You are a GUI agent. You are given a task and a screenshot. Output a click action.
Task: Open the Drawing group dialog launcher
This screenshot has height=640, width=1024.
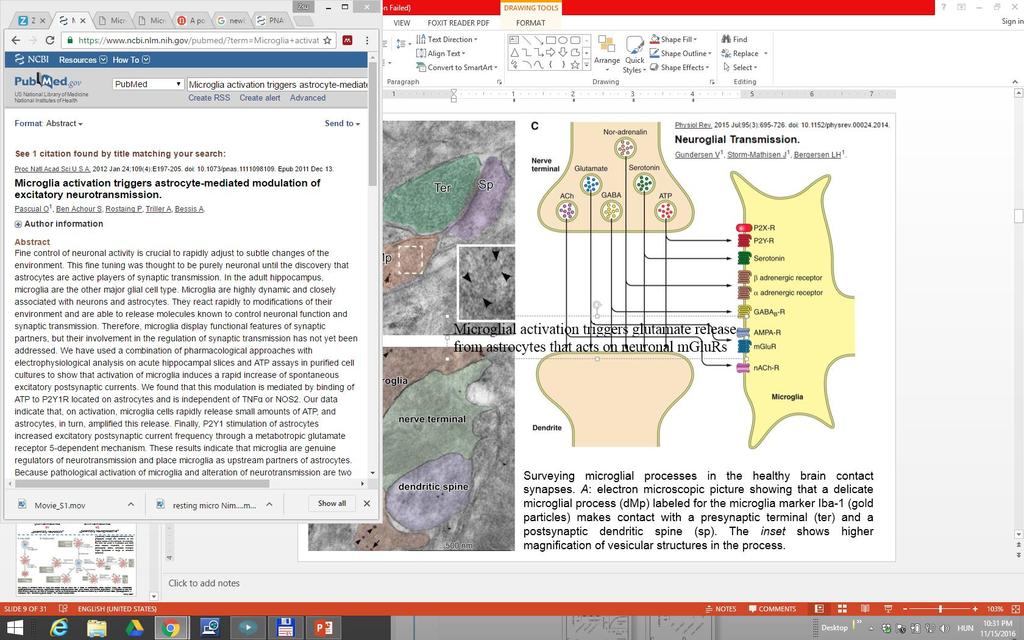point(711,82)
